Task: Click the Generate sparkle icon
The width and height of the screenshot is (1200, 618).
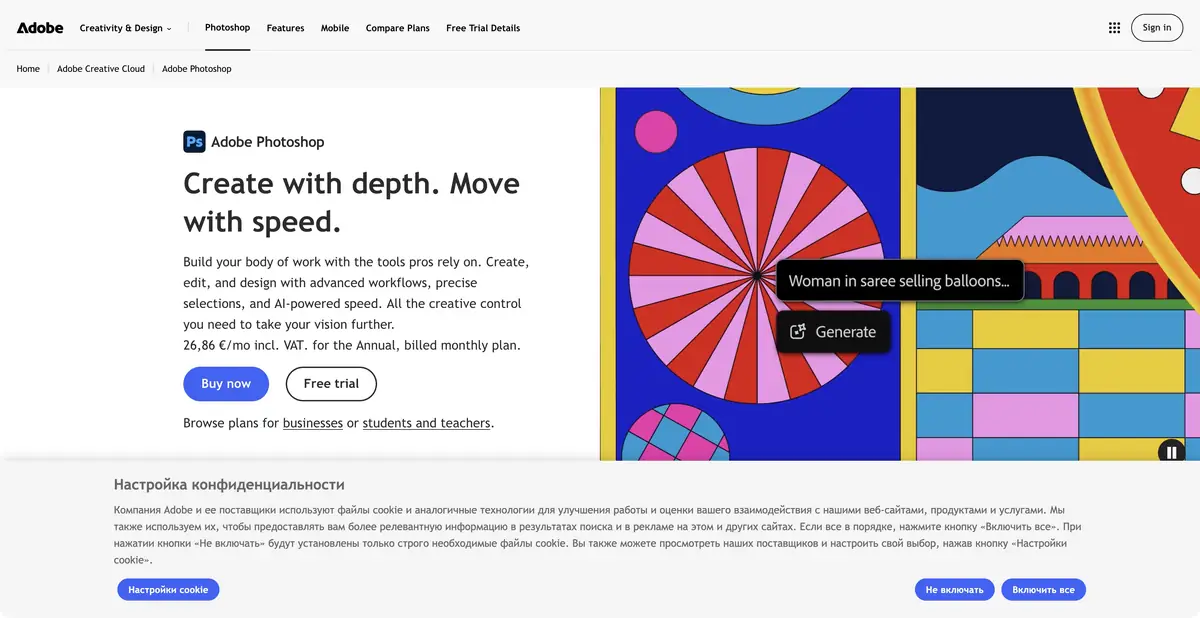Action: [798, 332]
